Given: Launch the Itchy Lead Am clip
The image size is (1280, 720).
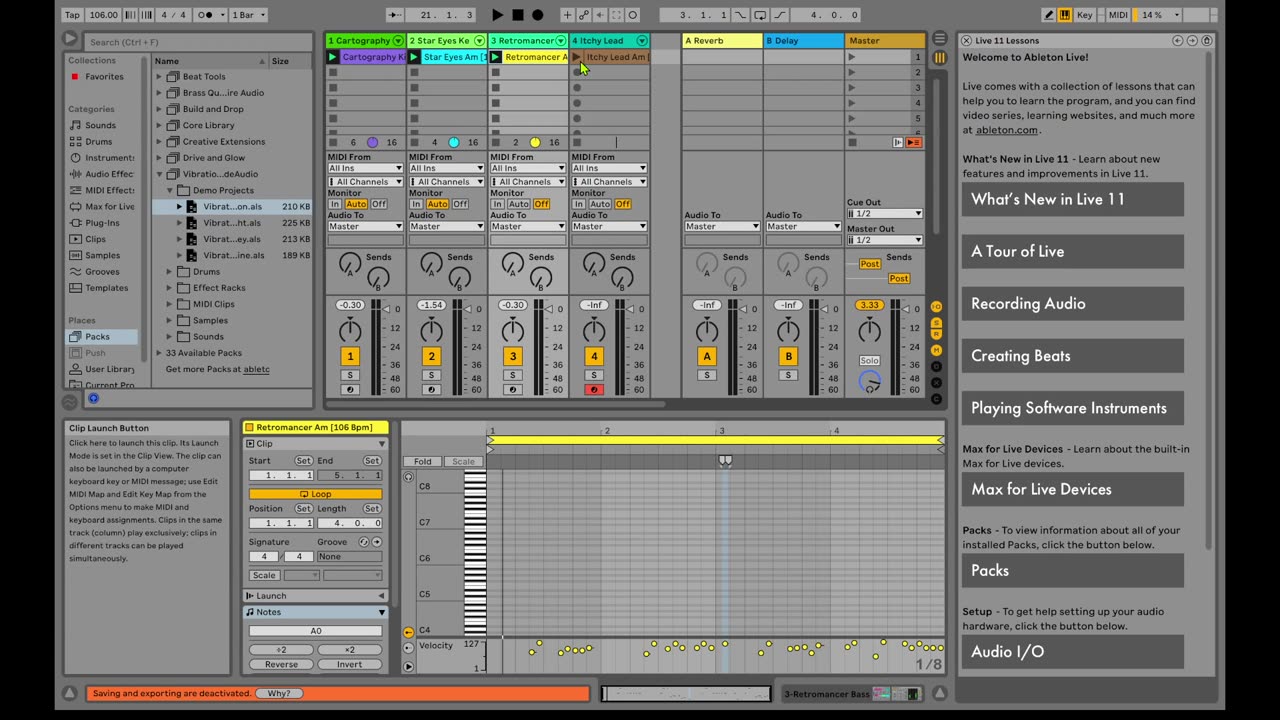Looking at the screenshot, I should click(x=577, y=57).
